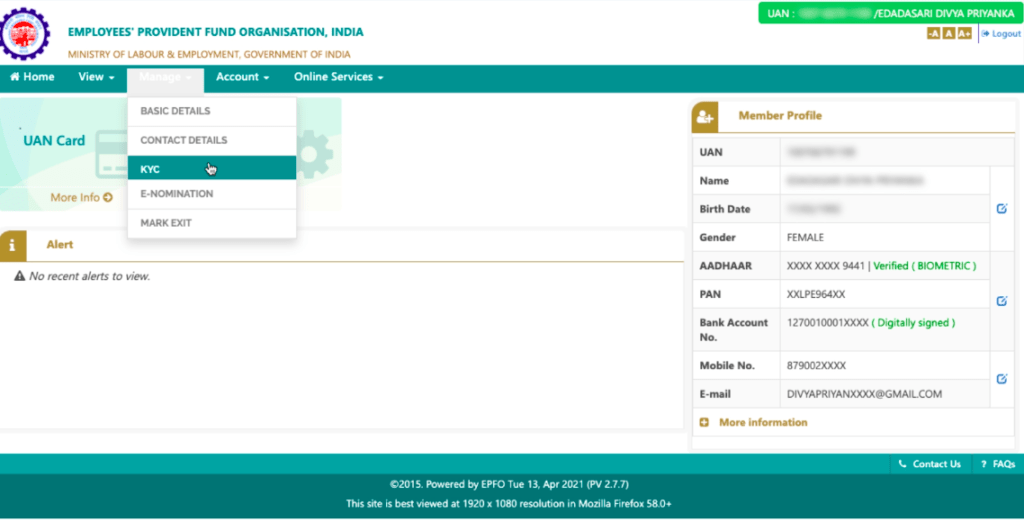Click the Powered by EPFO footer text
1024x522 pixels.
509,485
